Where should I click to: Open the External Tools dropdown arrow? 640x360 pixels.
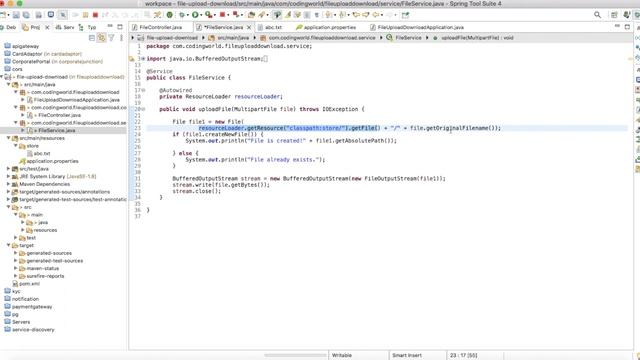pyautogui.click(x=215, y=16)
